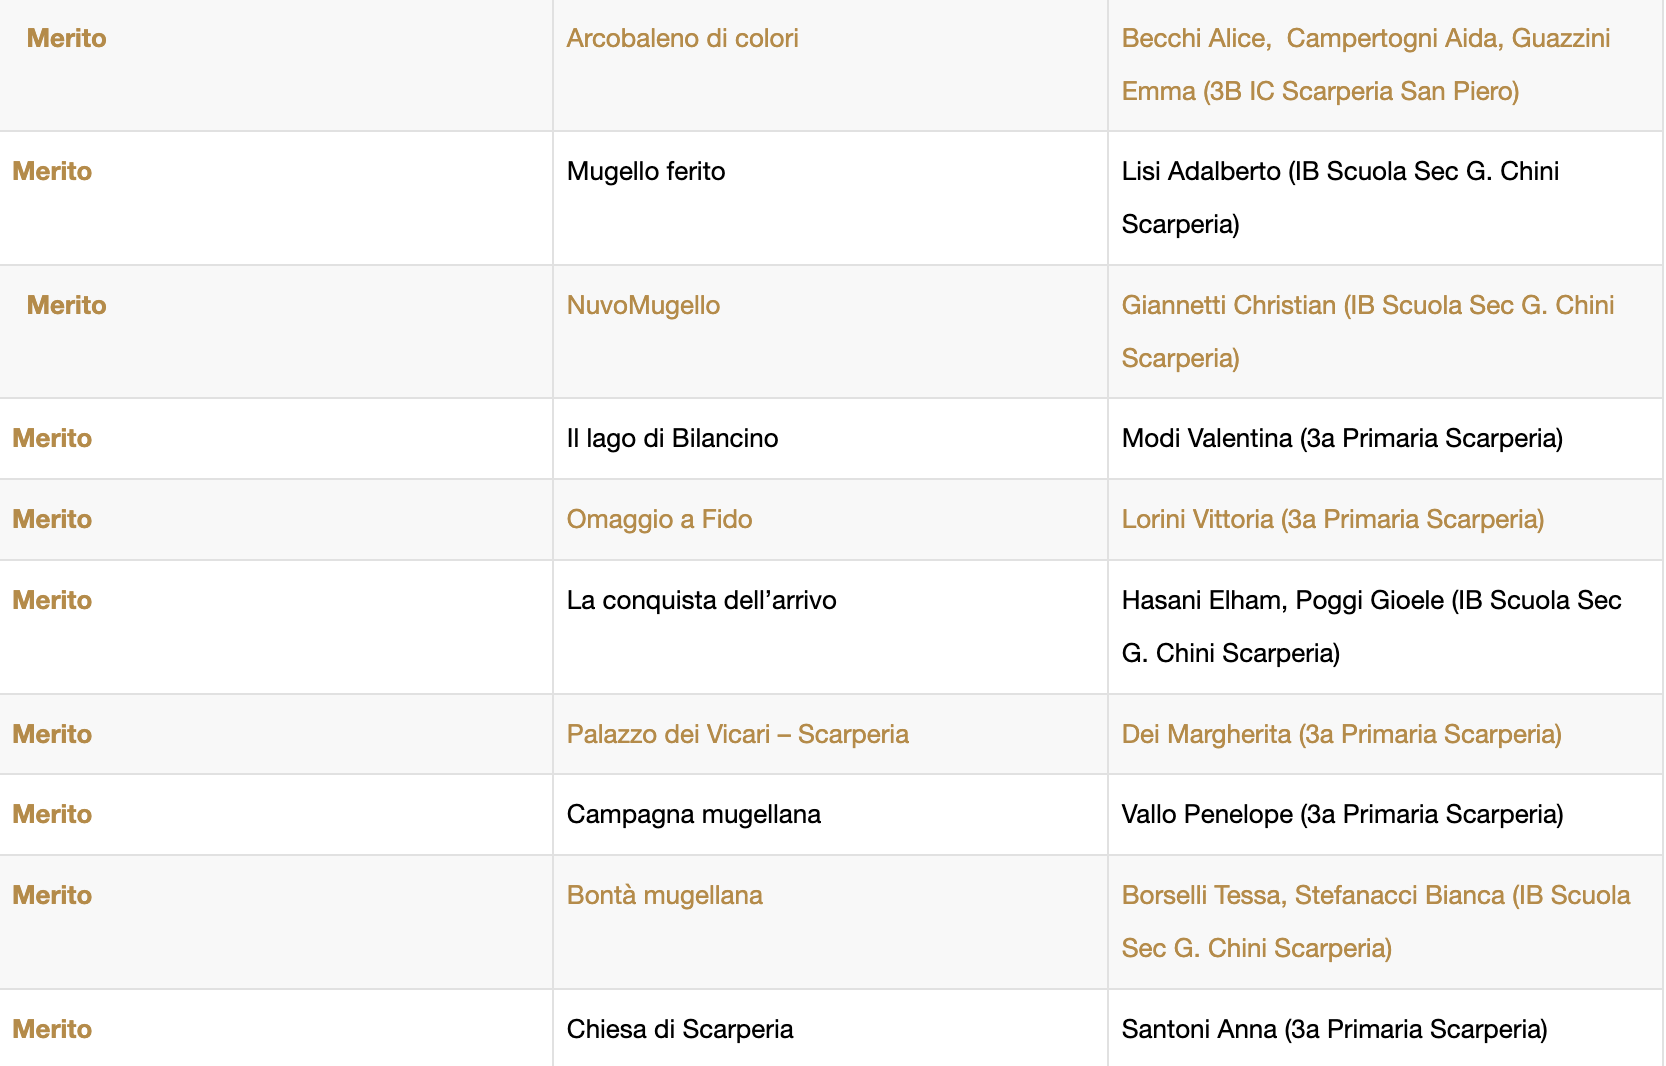1666x1066 pixels.
Task: Select the "NuvoMugello" entry
Action: click(x=643, y=306)
